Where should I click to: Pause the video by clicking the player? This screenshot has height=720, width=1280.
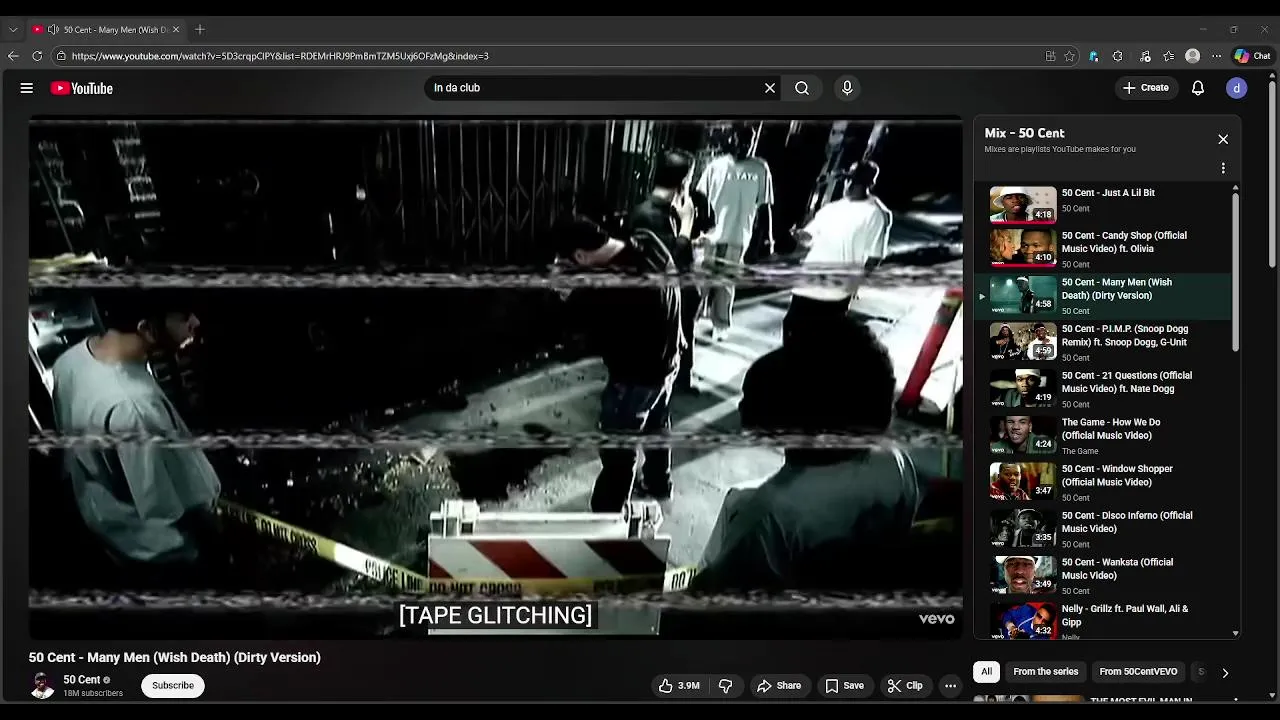496,377
